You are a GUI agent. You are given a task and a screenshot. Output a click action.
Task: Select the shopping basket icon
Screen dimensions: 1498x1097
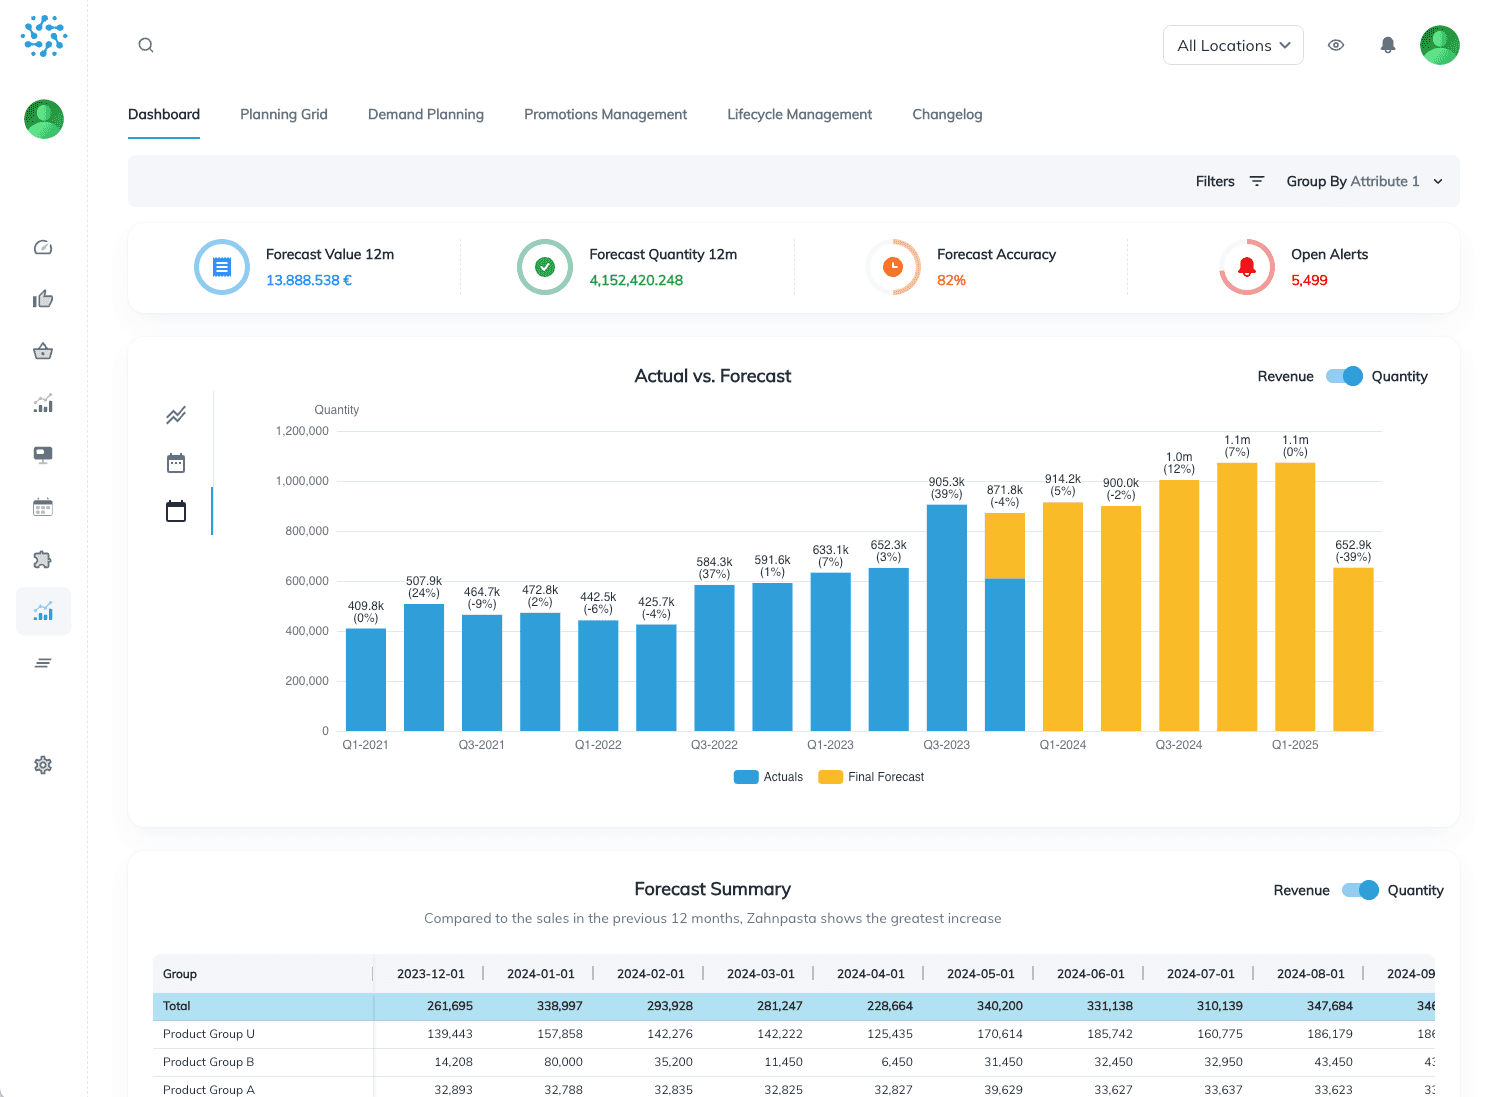pyautogui.click(x=43, y=351)
